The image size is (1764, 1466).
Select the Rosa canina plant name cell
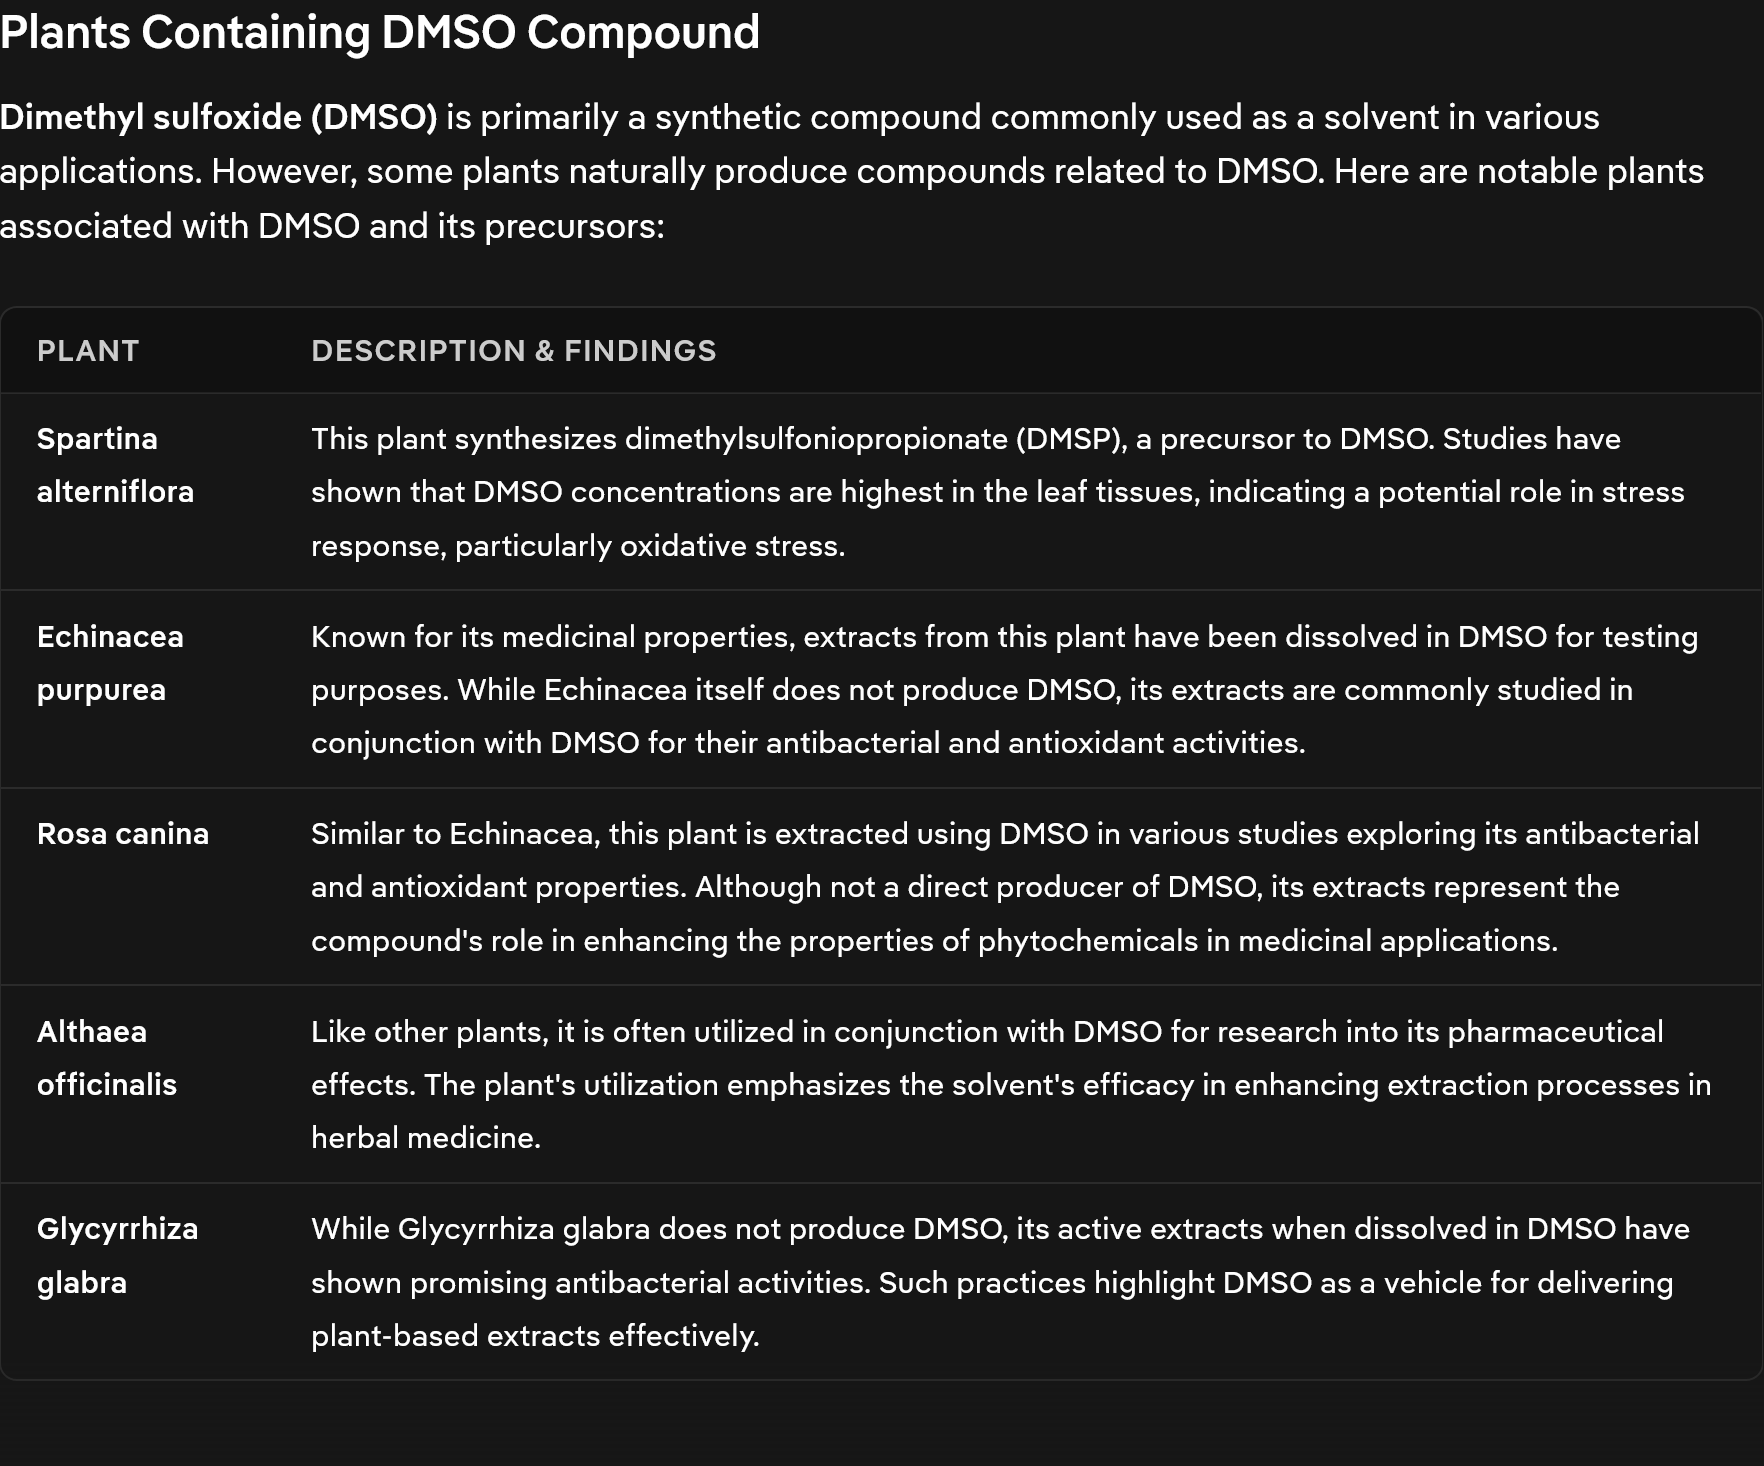(x=123, y=834)
